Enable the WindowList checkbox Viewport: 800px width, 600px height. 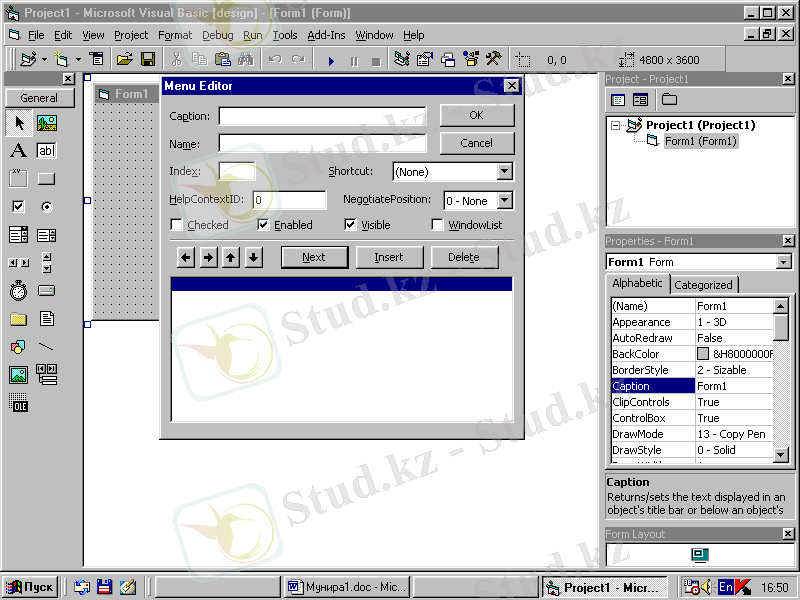pyautogui.click(x=437, y=225)
